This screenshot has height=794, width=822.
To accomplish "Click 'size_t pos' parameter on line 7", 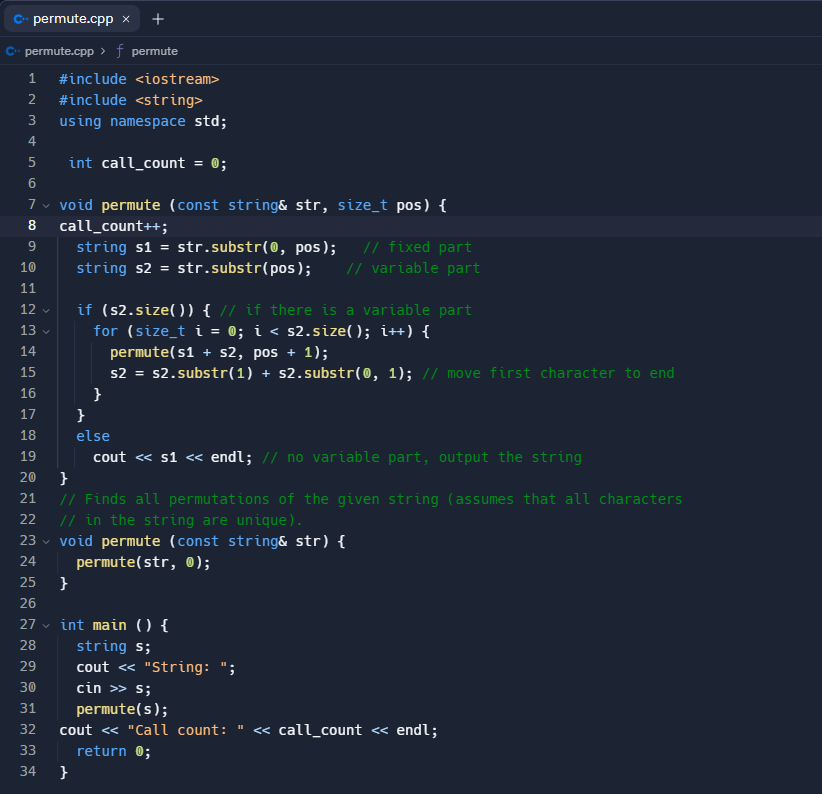I will point(380,205).
